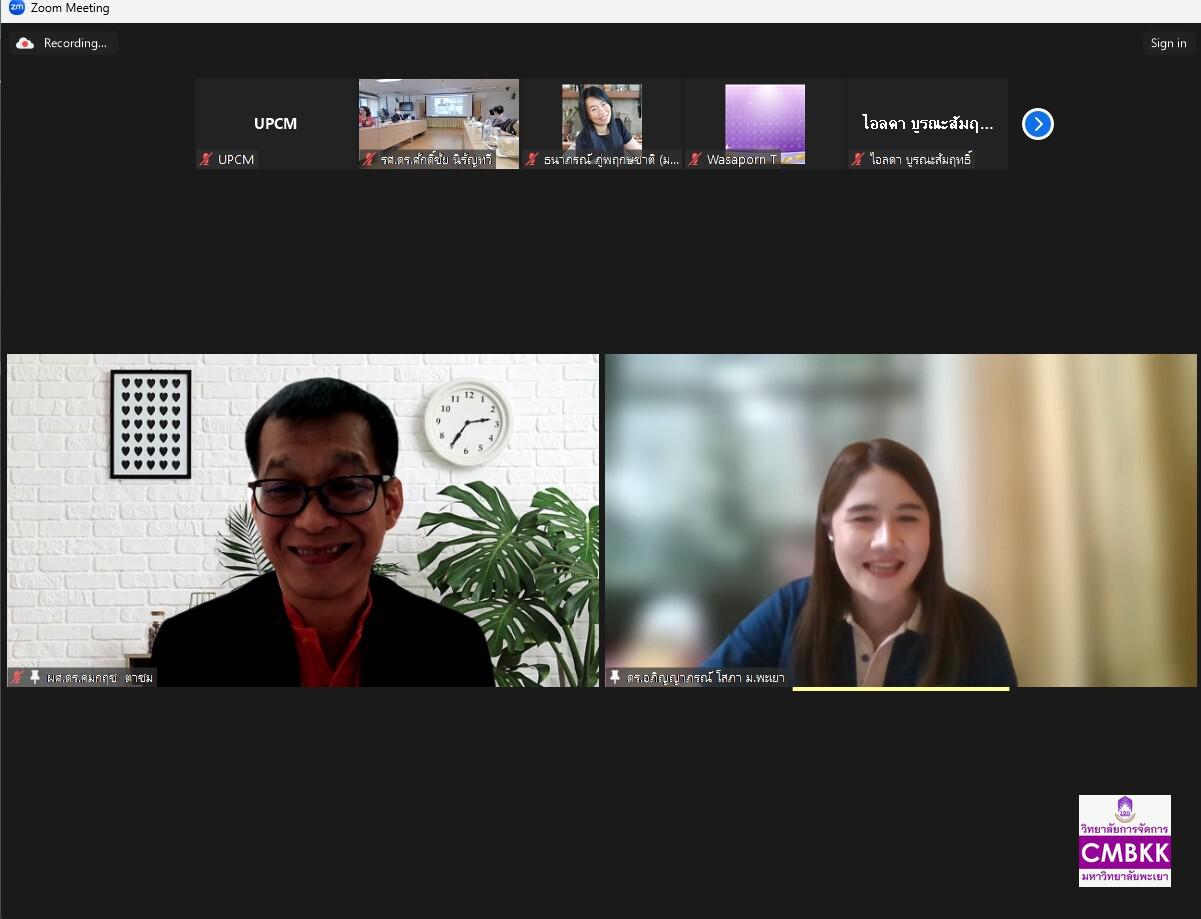Click muted mic icon on conference room tile
This screenshot has width=1201, height=919.
click(x=369, y=159)
